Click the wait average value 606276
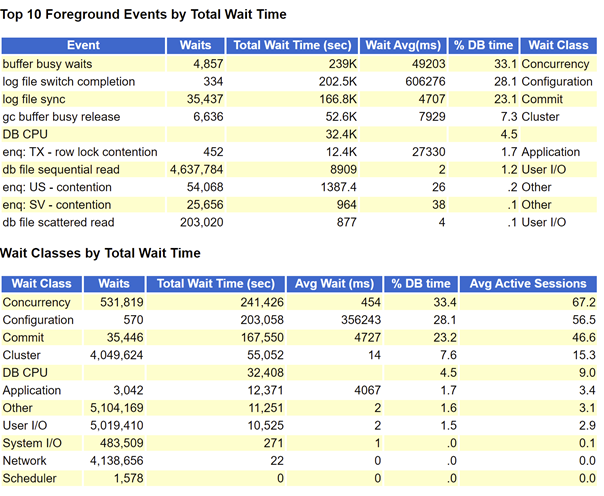 tap(425, 82)
